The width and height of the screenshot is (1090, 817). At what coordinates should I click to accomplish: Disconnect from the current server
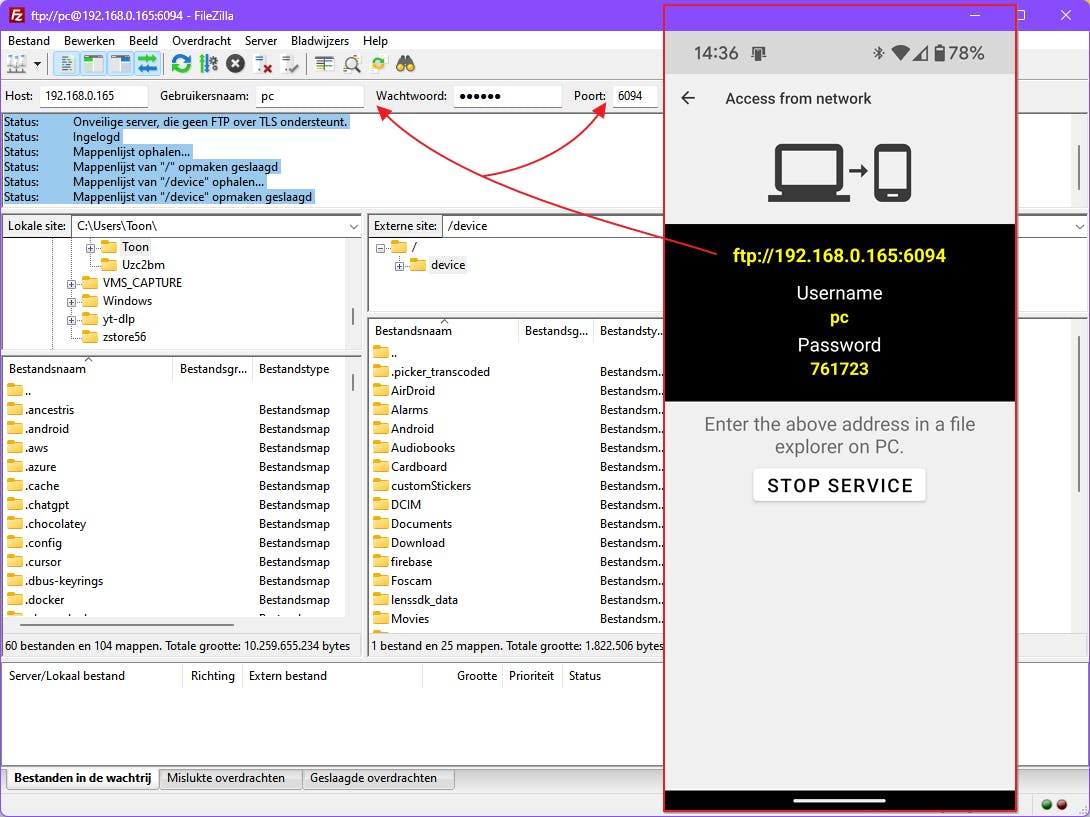pos(263,64)
